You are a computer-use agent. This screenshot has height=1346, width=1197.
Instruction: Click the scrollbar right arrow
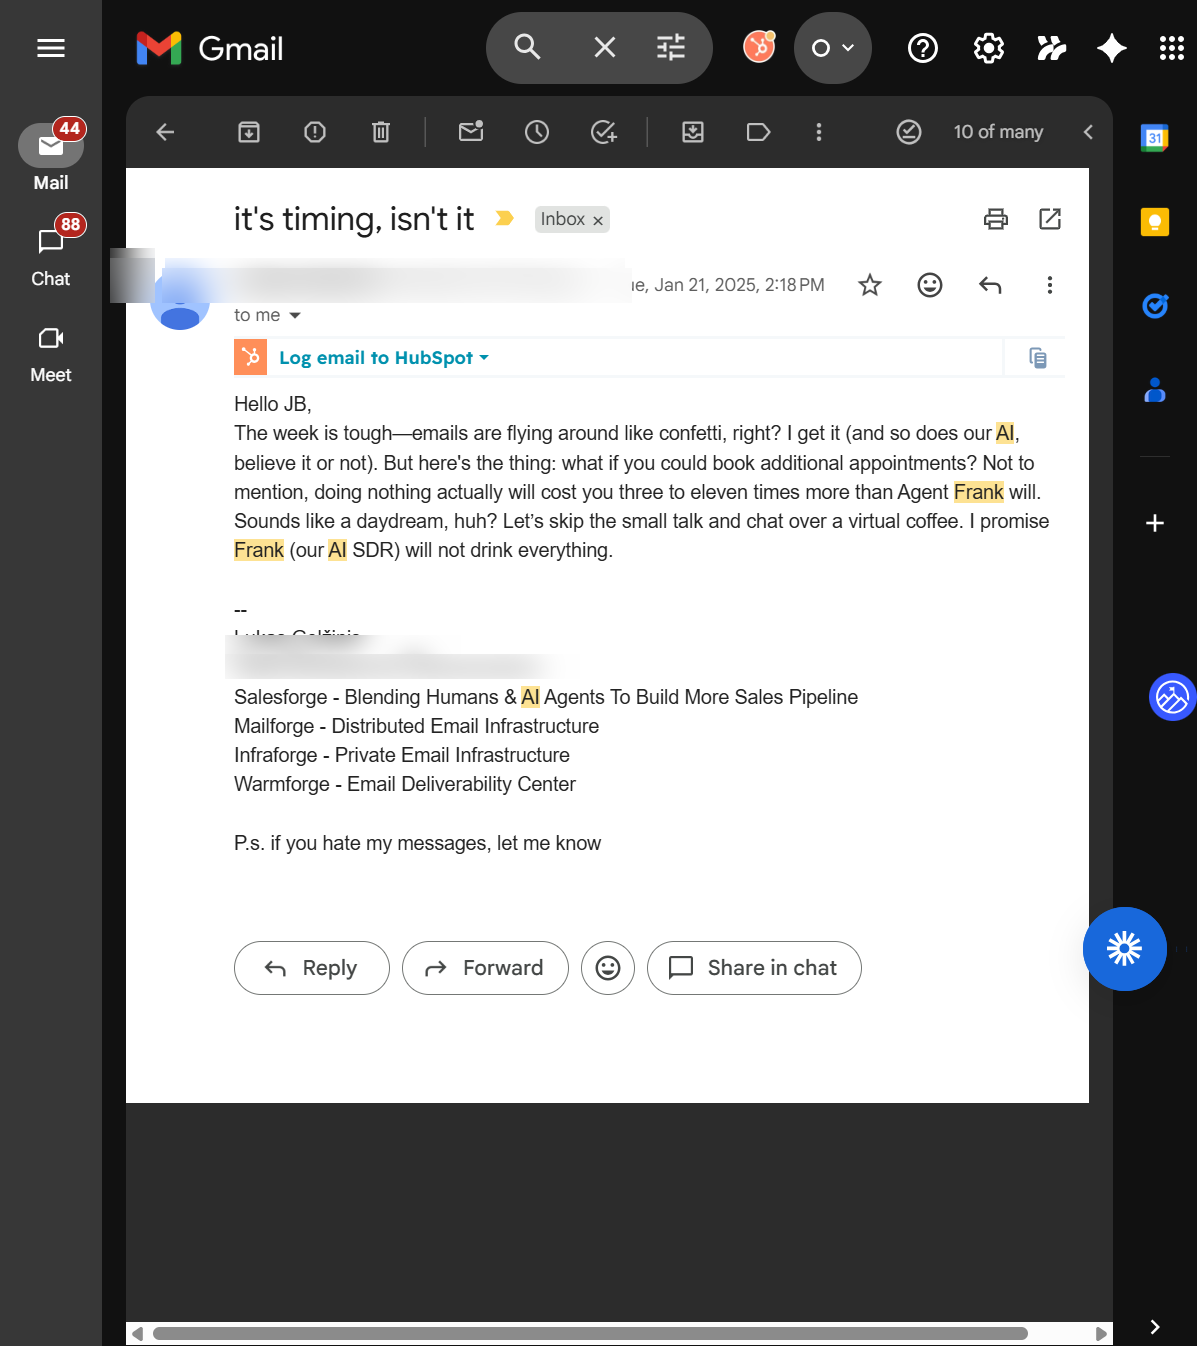pyautogui.click(x=1101, y=1333)
